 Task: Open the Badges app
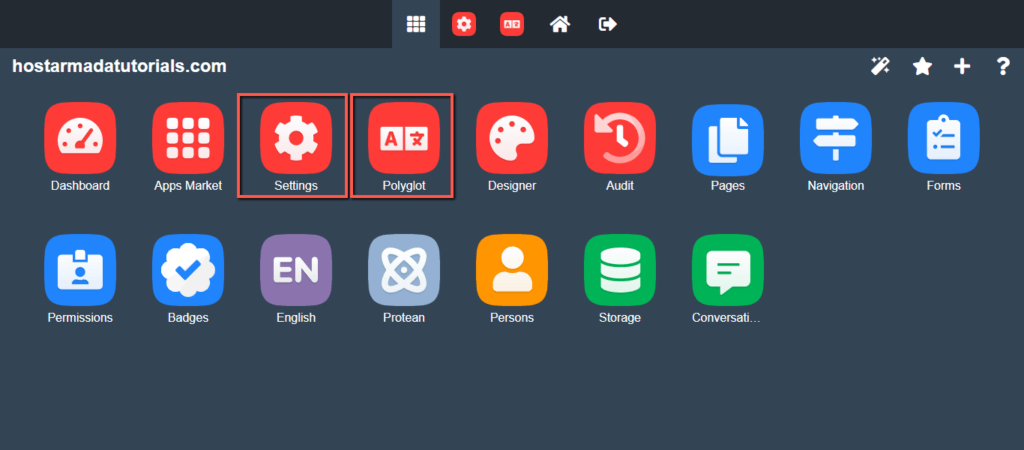188,270
